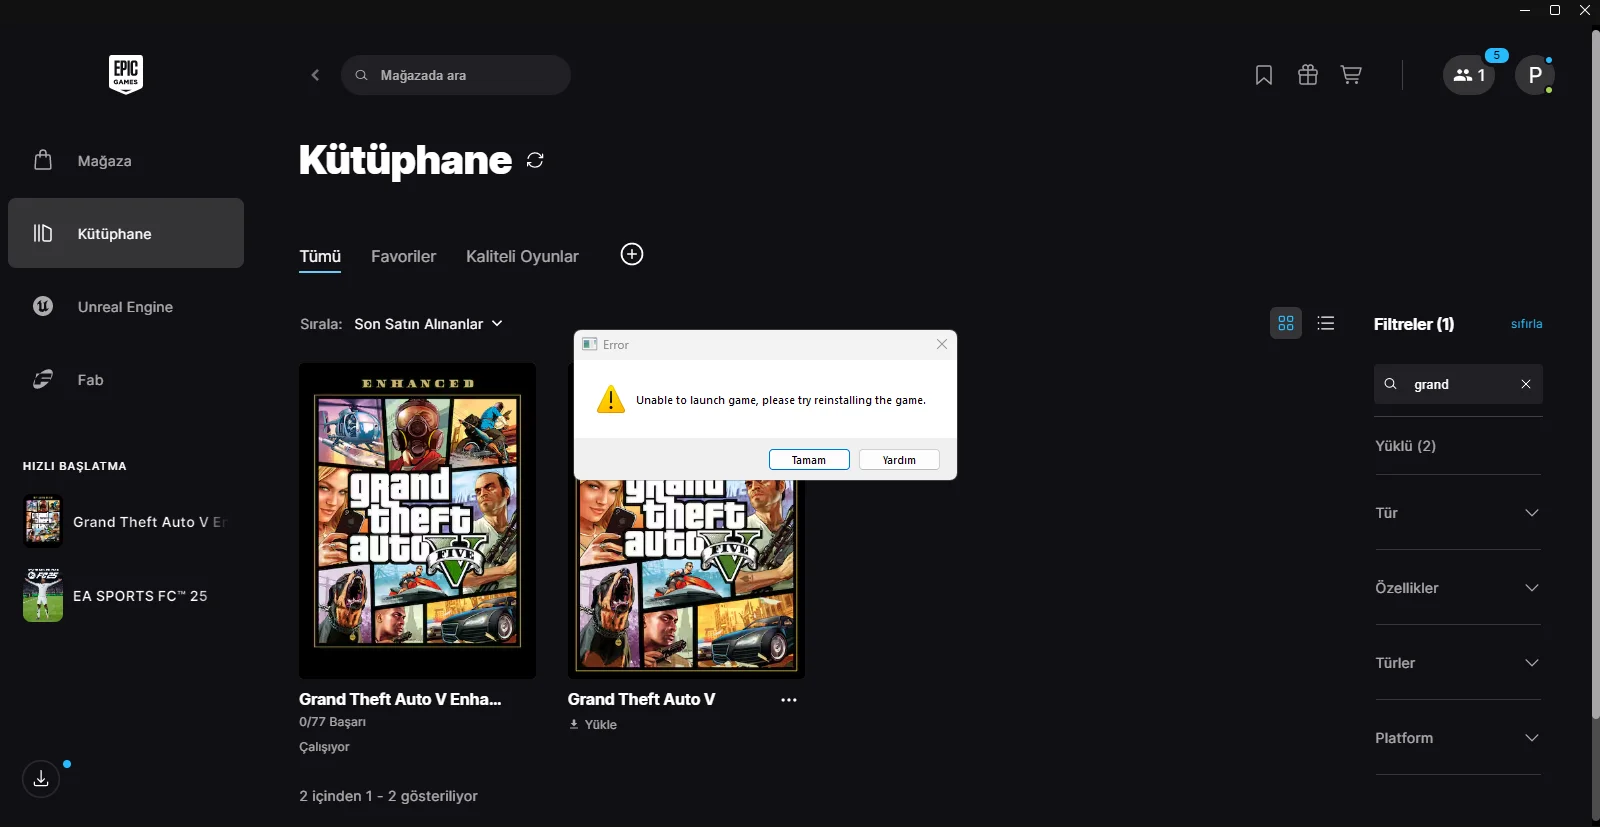Launch Grand Theft Auto V from quick launch
Image resolution: width=1600 pixels, height=827 pixels.
pyautogui.click(x=126, y=522)
